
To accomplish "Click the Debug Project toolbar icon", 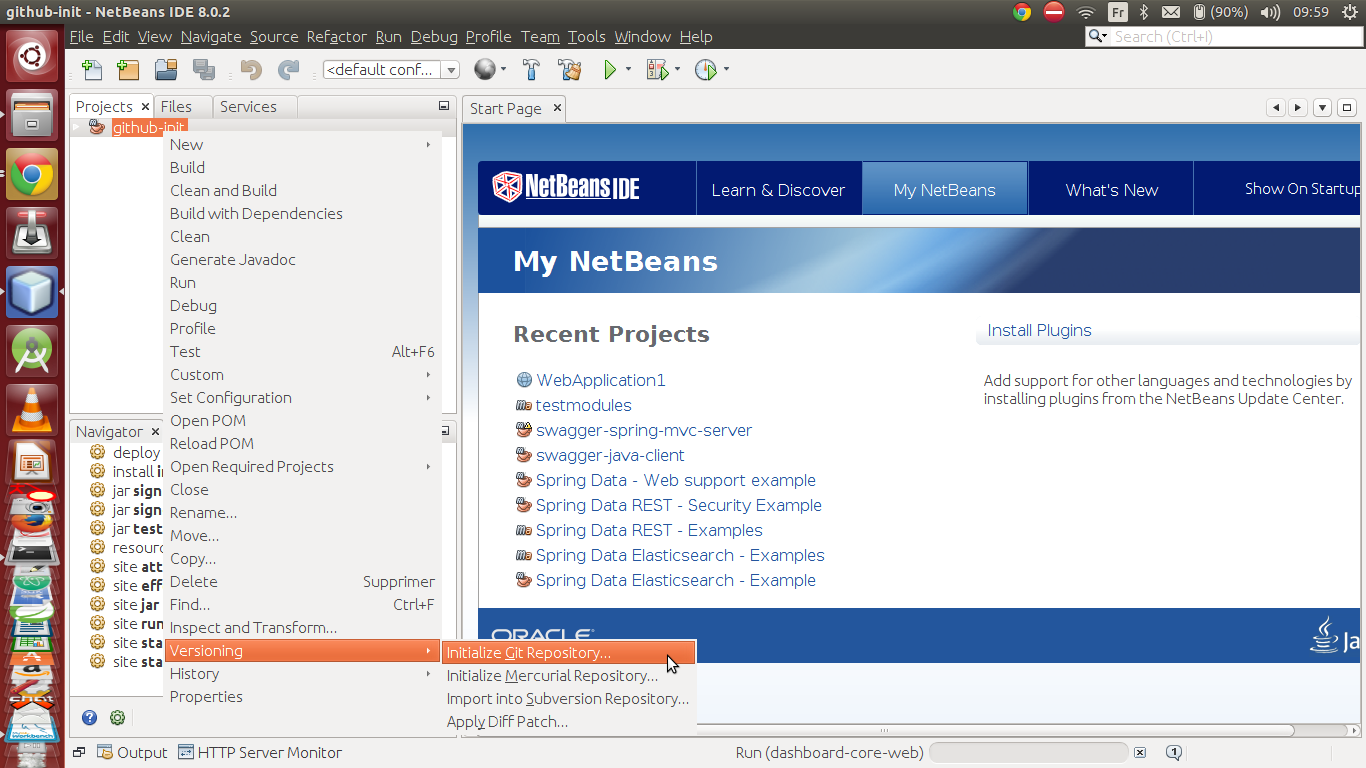I will [x=657, y=70].
